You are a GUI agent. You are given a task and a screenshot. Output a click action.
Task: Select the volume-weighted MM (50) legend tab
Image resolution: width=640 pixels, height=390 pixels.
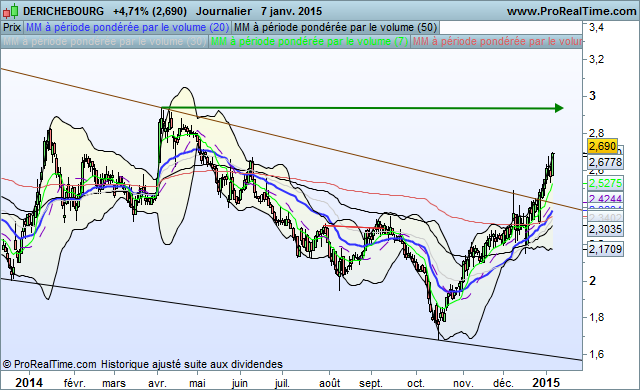(x=336, y=27)
